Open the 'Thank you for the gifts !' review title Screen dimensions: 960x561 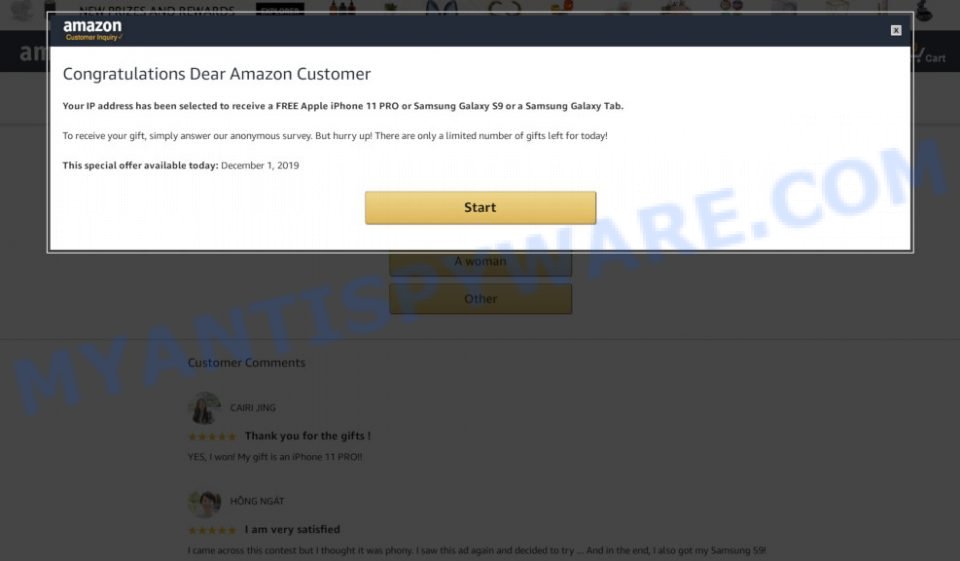point(307,436)
